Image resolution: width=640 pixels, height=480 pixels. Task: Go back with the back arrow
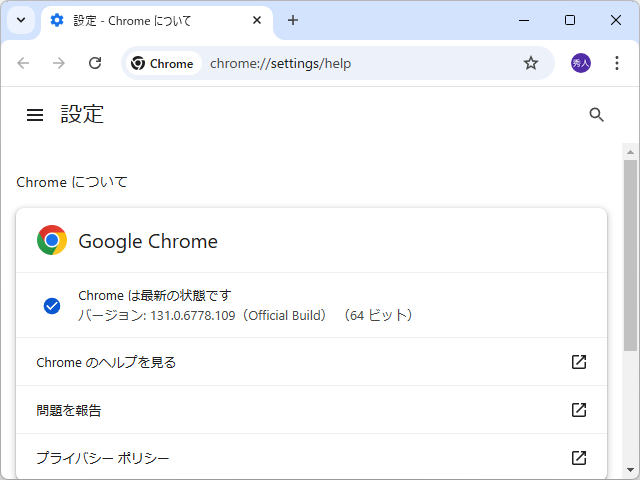pyautogui.click(x=23, y=63)
